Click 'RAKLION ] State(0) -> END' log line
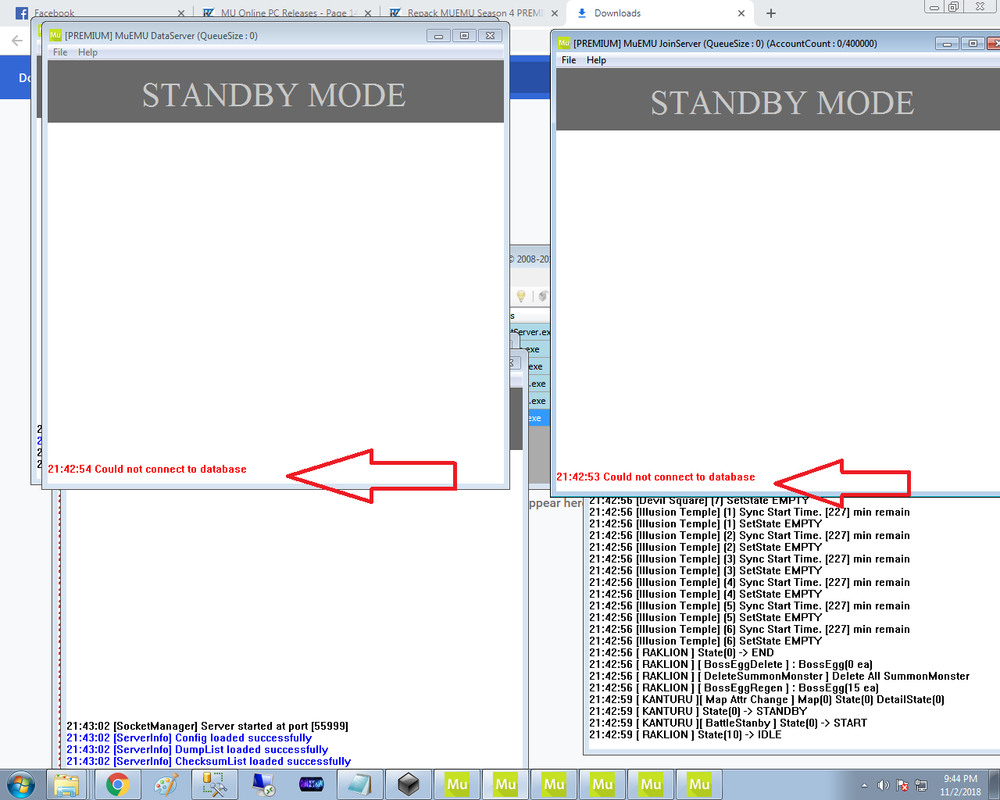The height and width of the screenshot is (800, 1000). [x=681, y=653]
